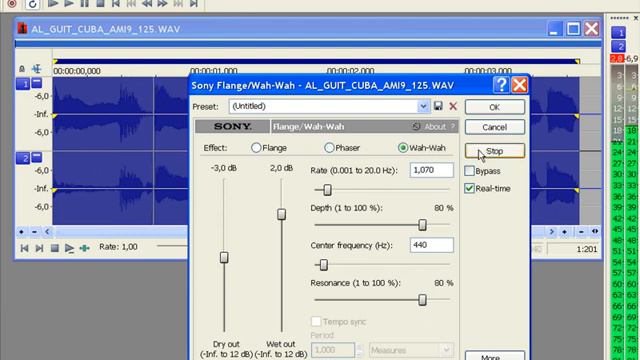
Task: Select the Phaser effect radio button
Action: tap(329, 148)
